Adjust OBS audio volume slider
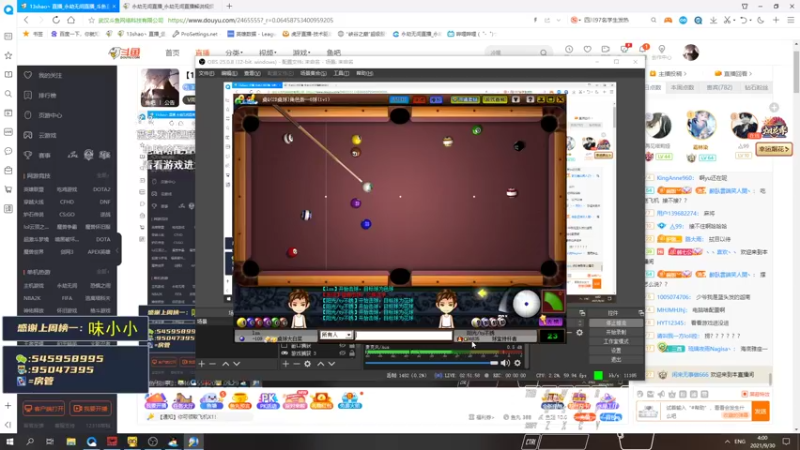This screenshot has width=800, height=450. pyautogui.click(x=432, y=363)
